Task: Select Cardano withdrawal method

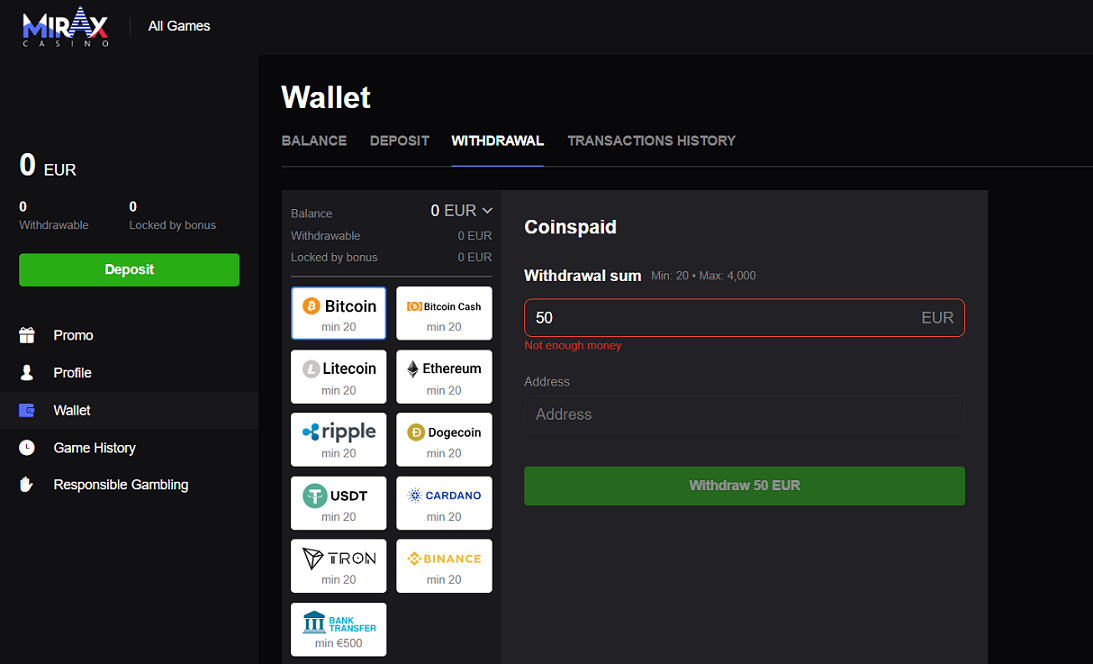Action: (444, 503)
